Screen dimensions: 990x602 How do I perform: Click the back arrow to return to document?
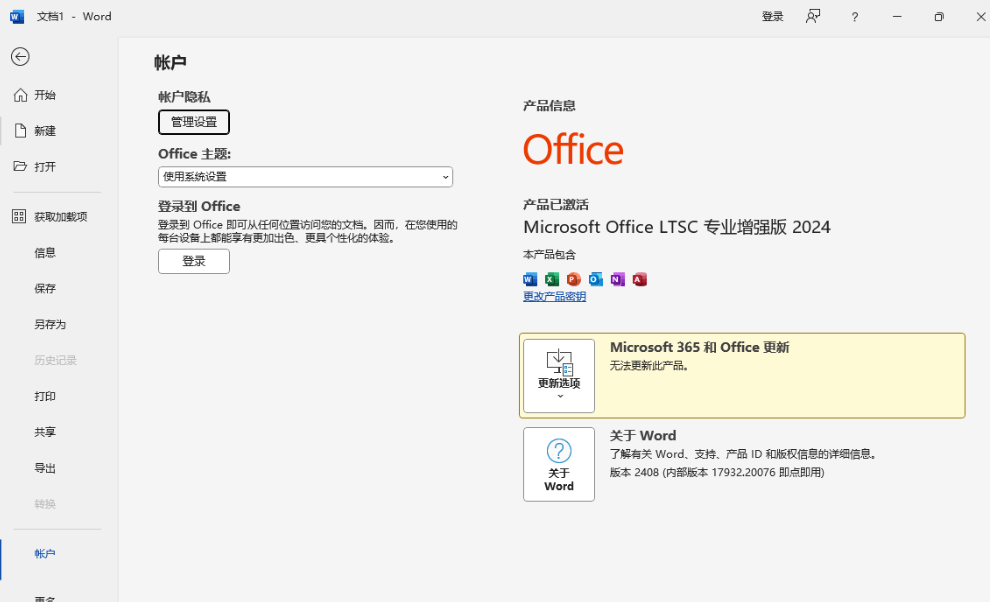pos(20,57)
